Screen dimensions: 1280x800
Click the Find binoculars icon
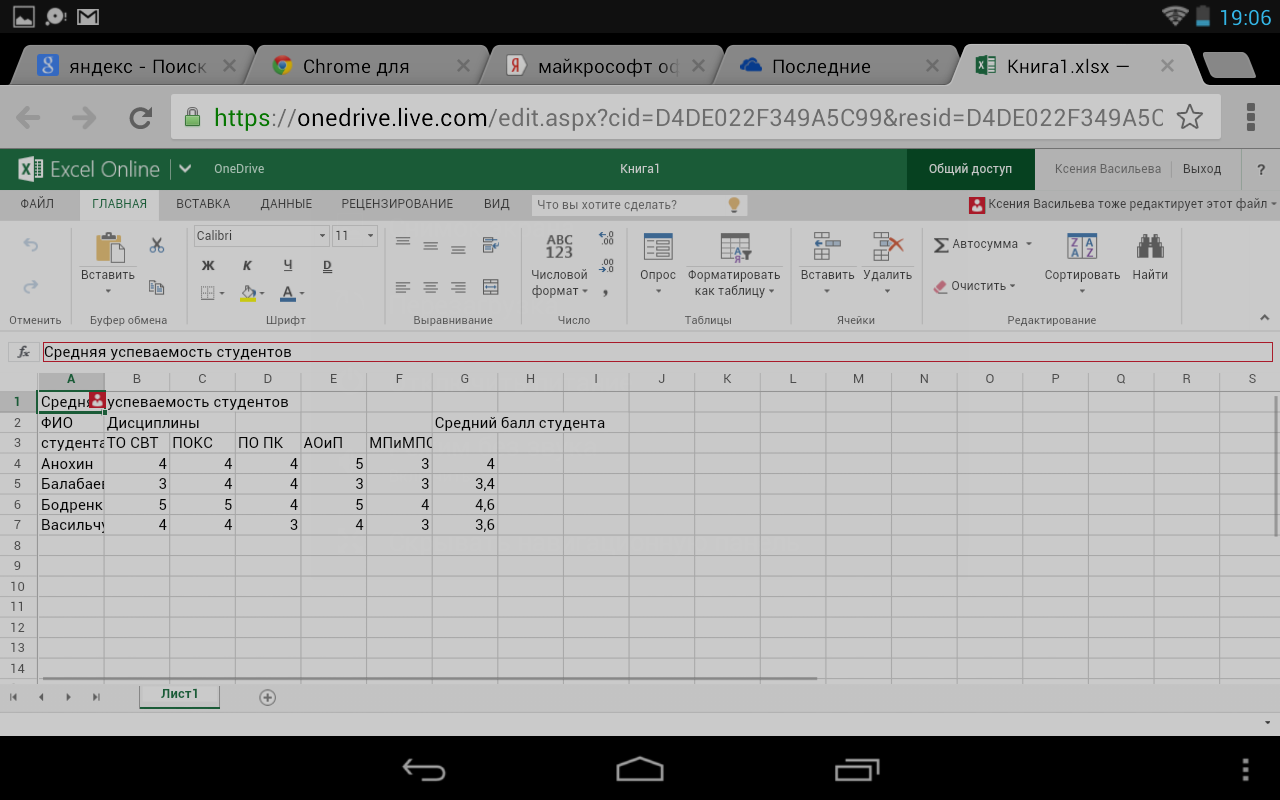click(1150, 247)
